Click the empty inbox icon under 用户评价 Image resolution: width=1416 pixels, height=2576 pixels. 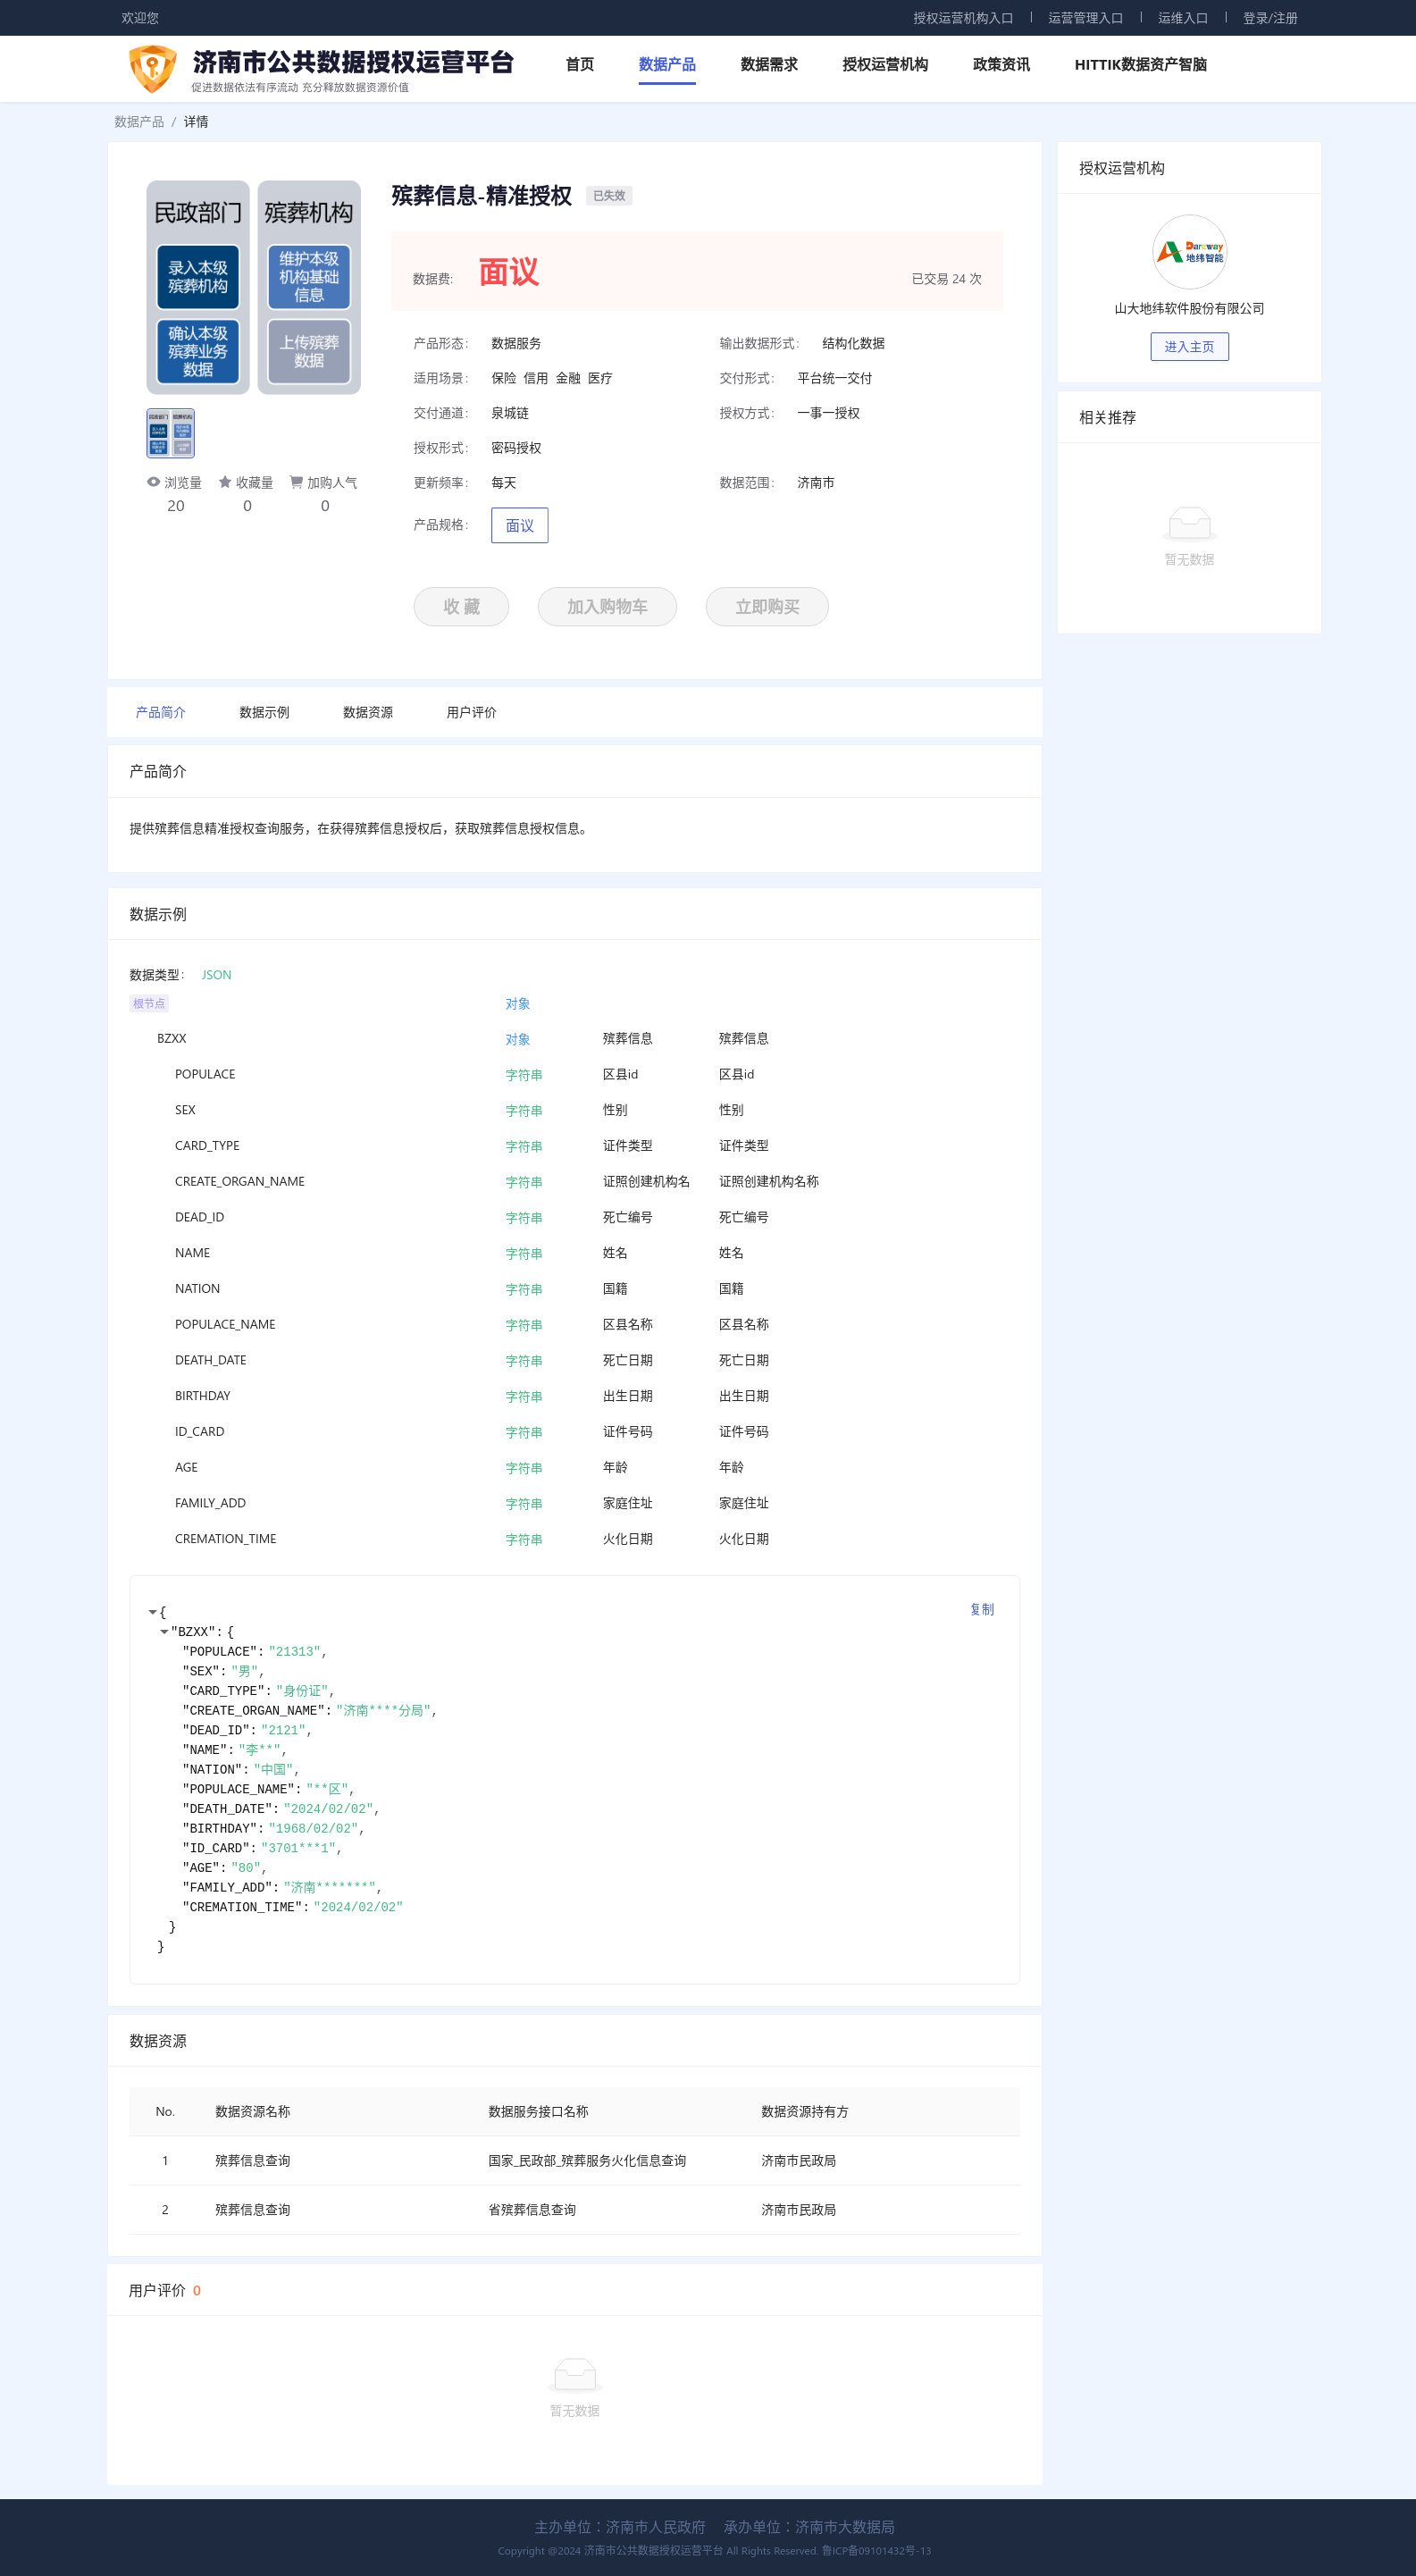click(574, 2374)
